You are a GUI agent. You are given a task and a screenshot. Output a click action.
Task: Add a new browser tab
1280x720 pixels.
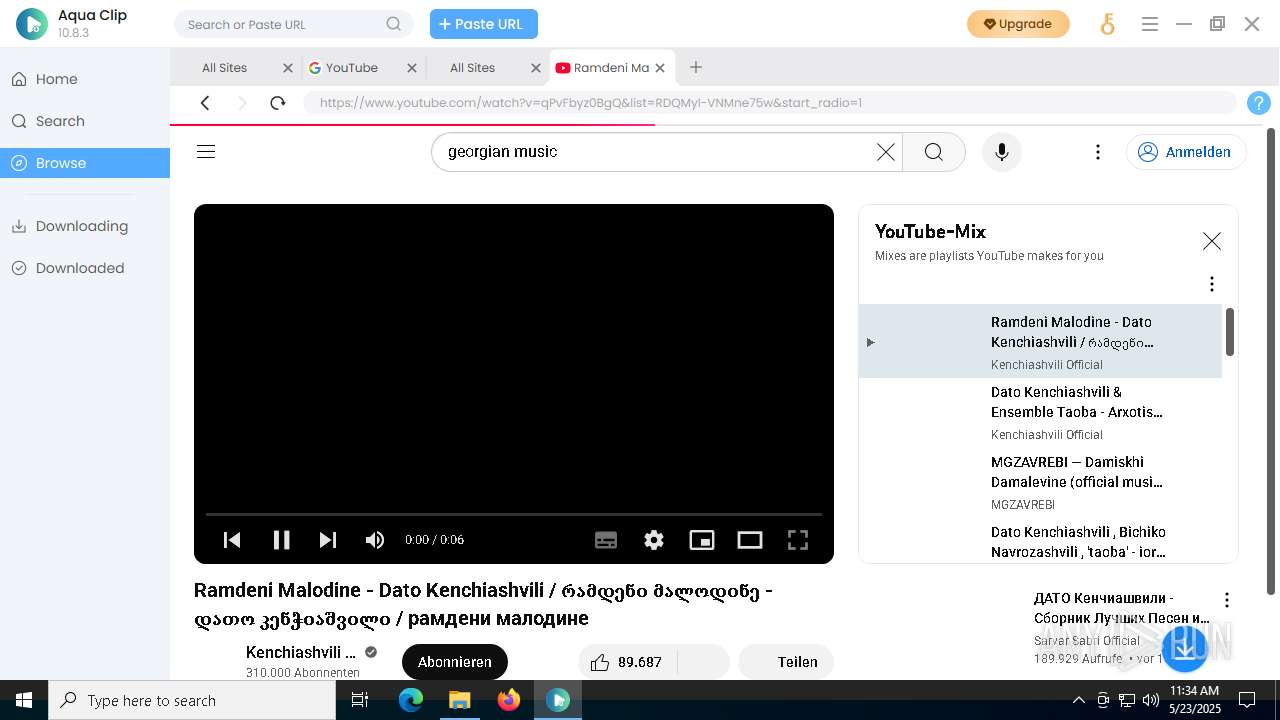coord(696,67)
